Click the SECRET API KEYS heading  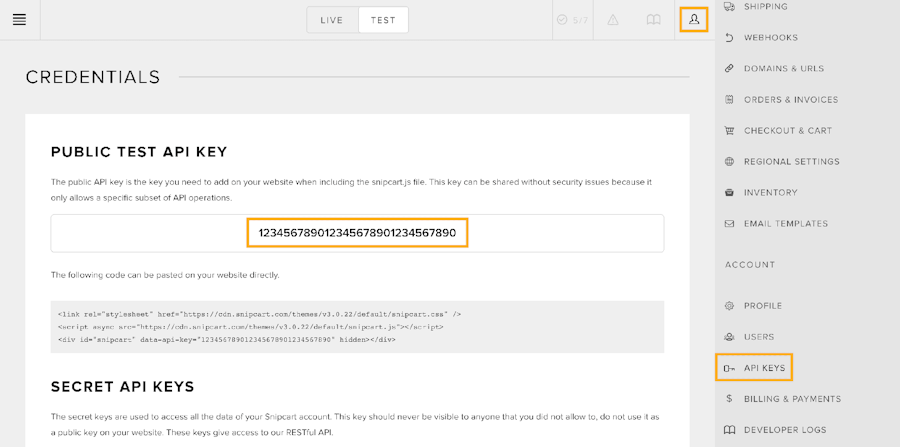click(123, 387)
